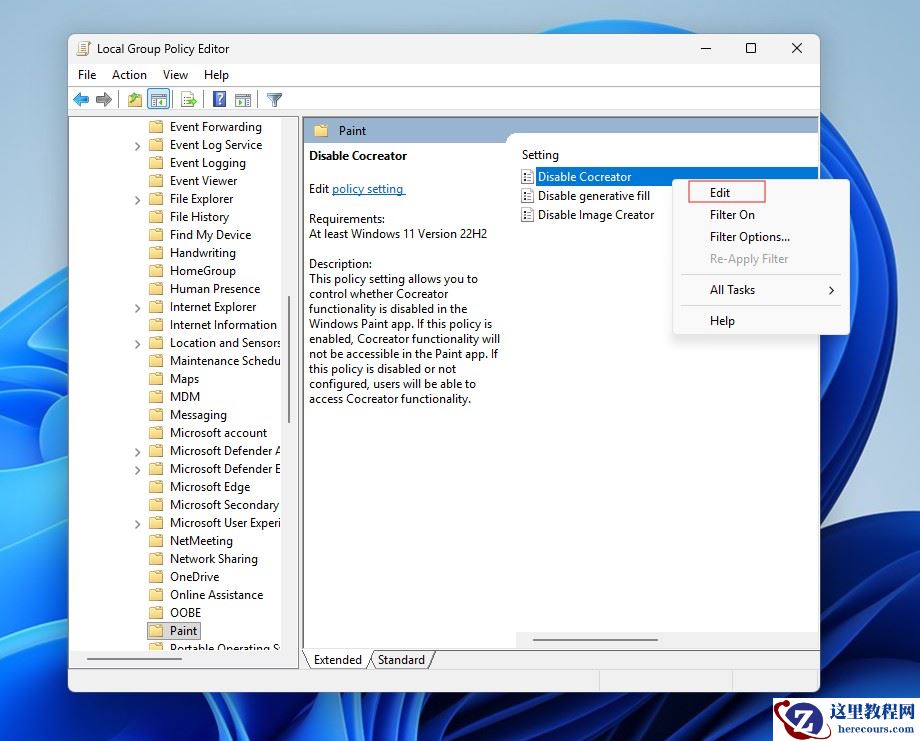Click the Setting column header
Viewport: 920px width, 741px height.
tap(541, 155)
